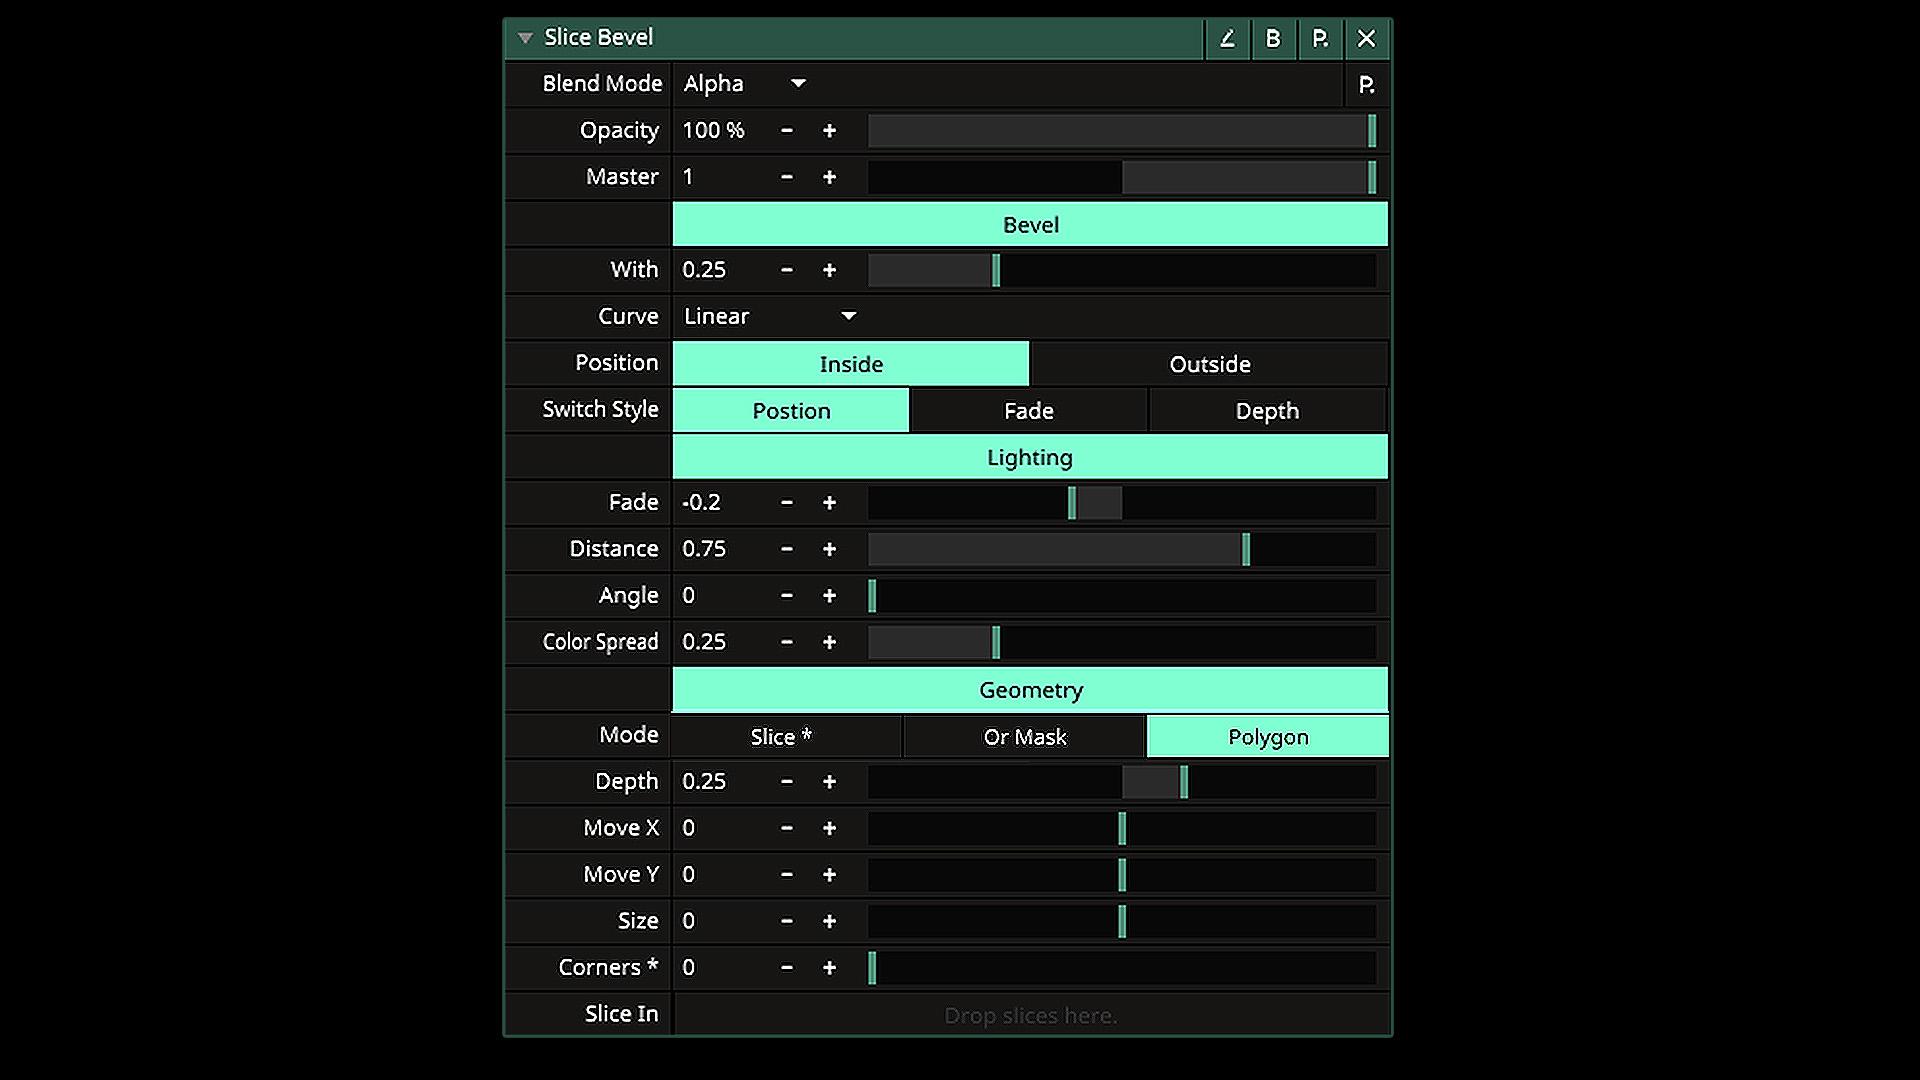This screenshot has height=1080, width=1920.
Task: Increase Corners value with plus
Action: [x=829, y=968]
